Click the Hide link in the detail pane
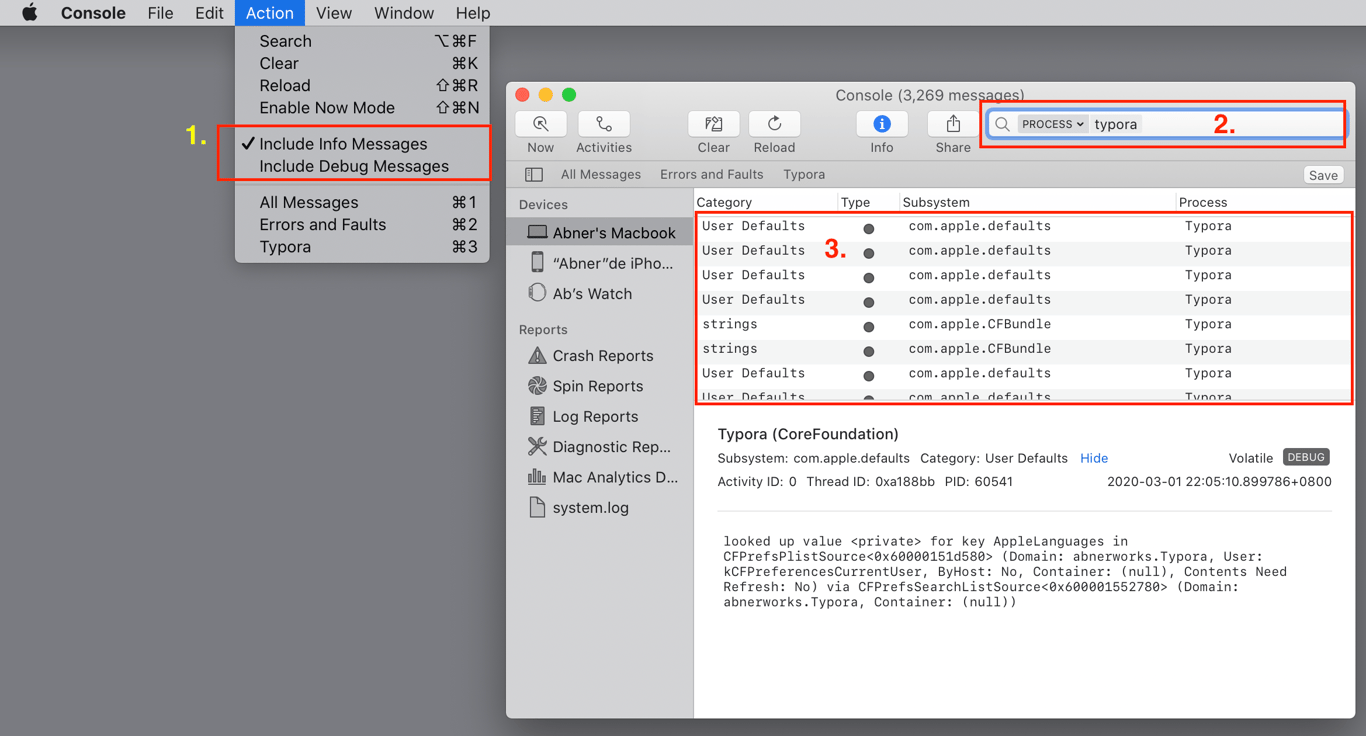 1094,458
